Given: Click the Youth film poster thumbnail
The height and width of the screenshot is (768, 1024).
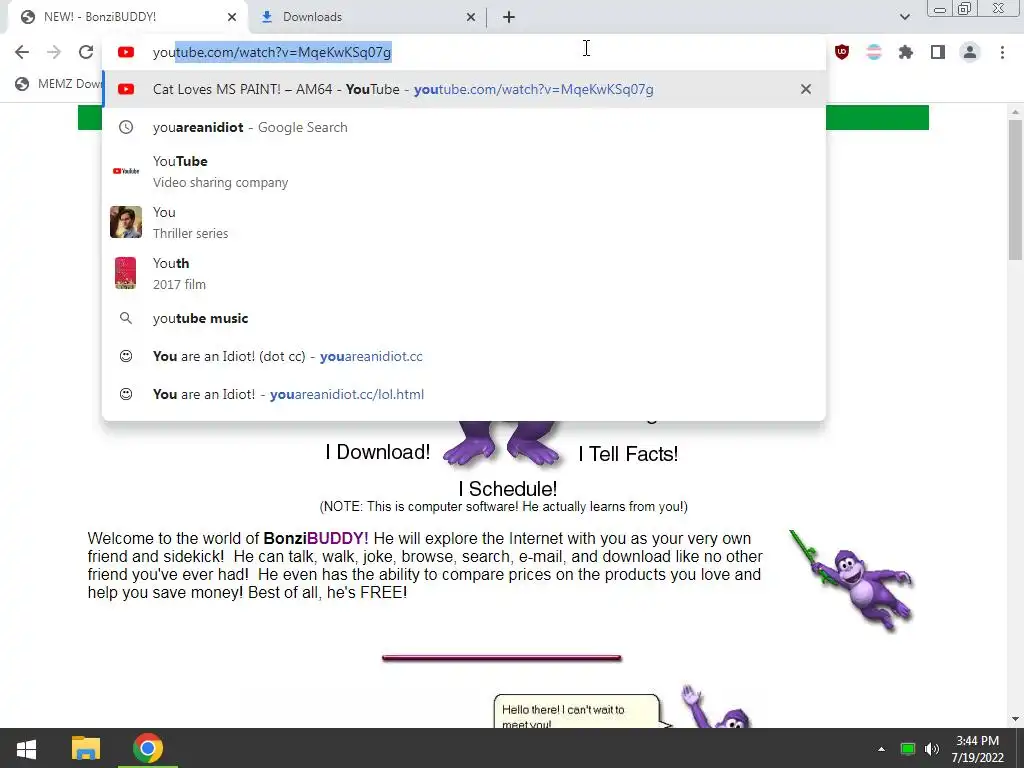Looking at the screenshot, I should coord(126,273).
